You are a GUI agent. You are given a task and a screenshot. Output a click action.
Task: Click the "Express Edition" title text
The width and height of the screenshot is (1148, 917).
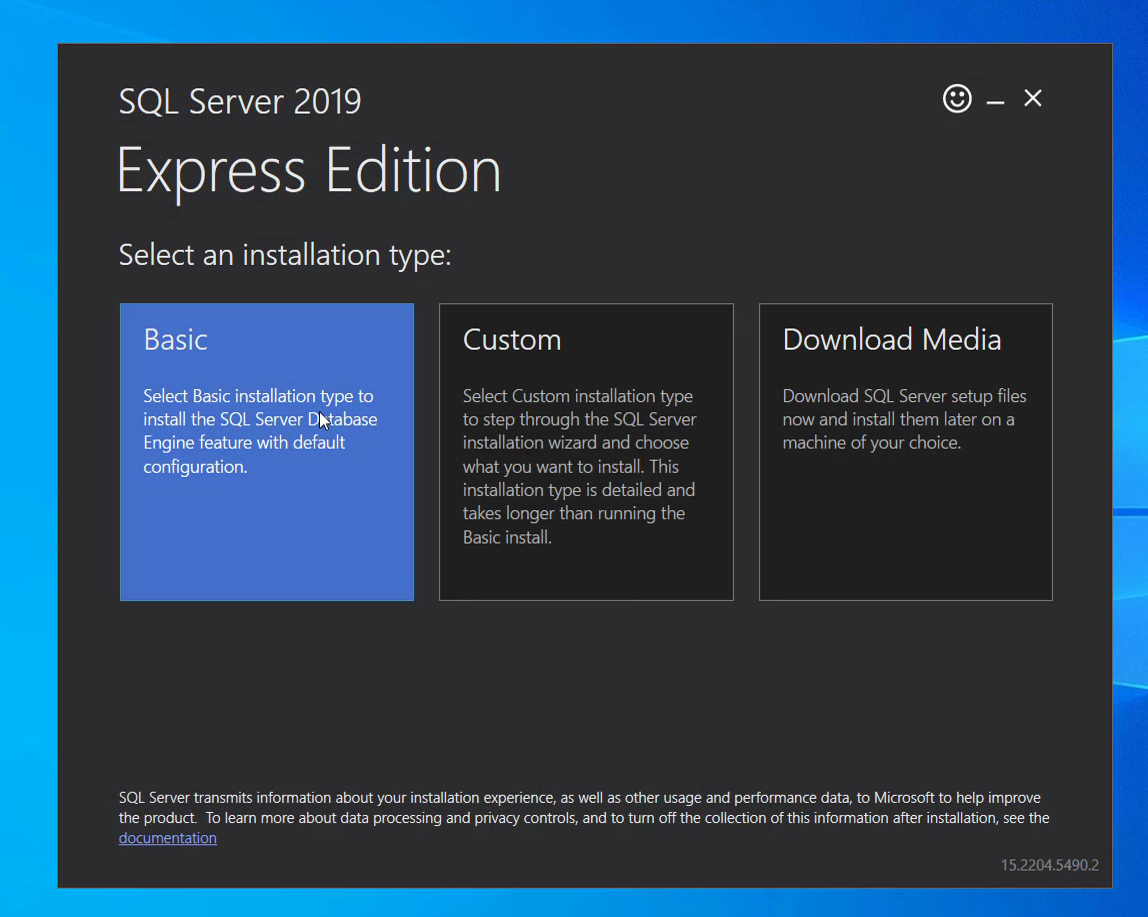[309, 170]
